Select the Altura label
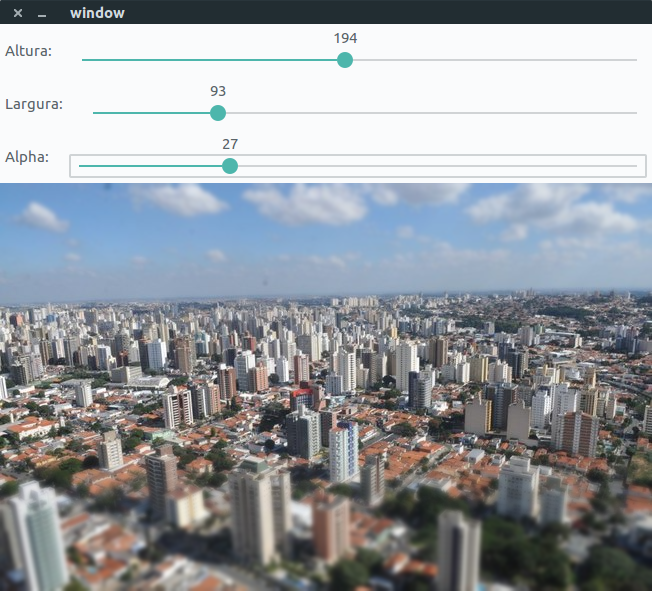Viewport: 652px width, 591px height. 29,51
